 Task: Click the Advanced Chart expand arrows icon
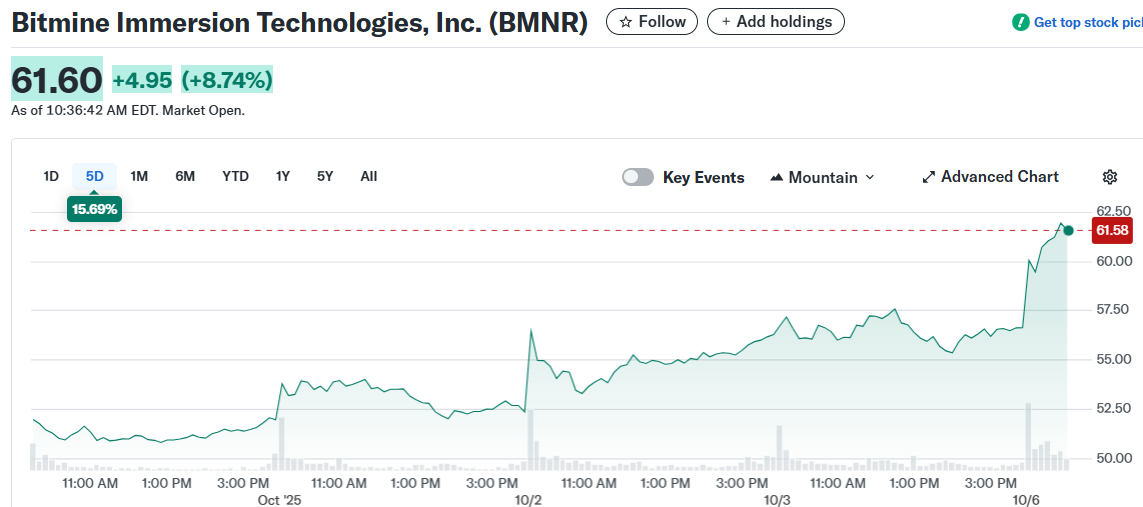pyautogui.click(x=928, y=177)
